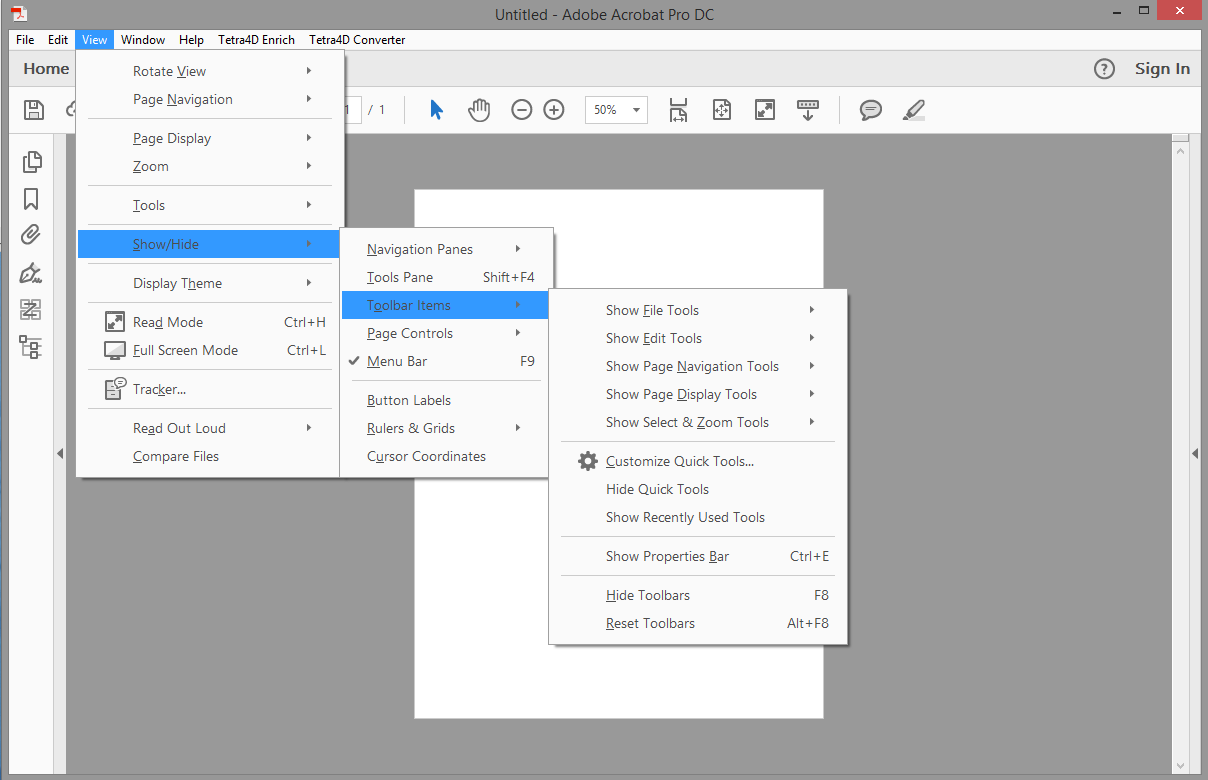Click the Fit One Full Page icon
This screenshot has width=1208, height=780.
pyautogui.click(x=722, y=110)
